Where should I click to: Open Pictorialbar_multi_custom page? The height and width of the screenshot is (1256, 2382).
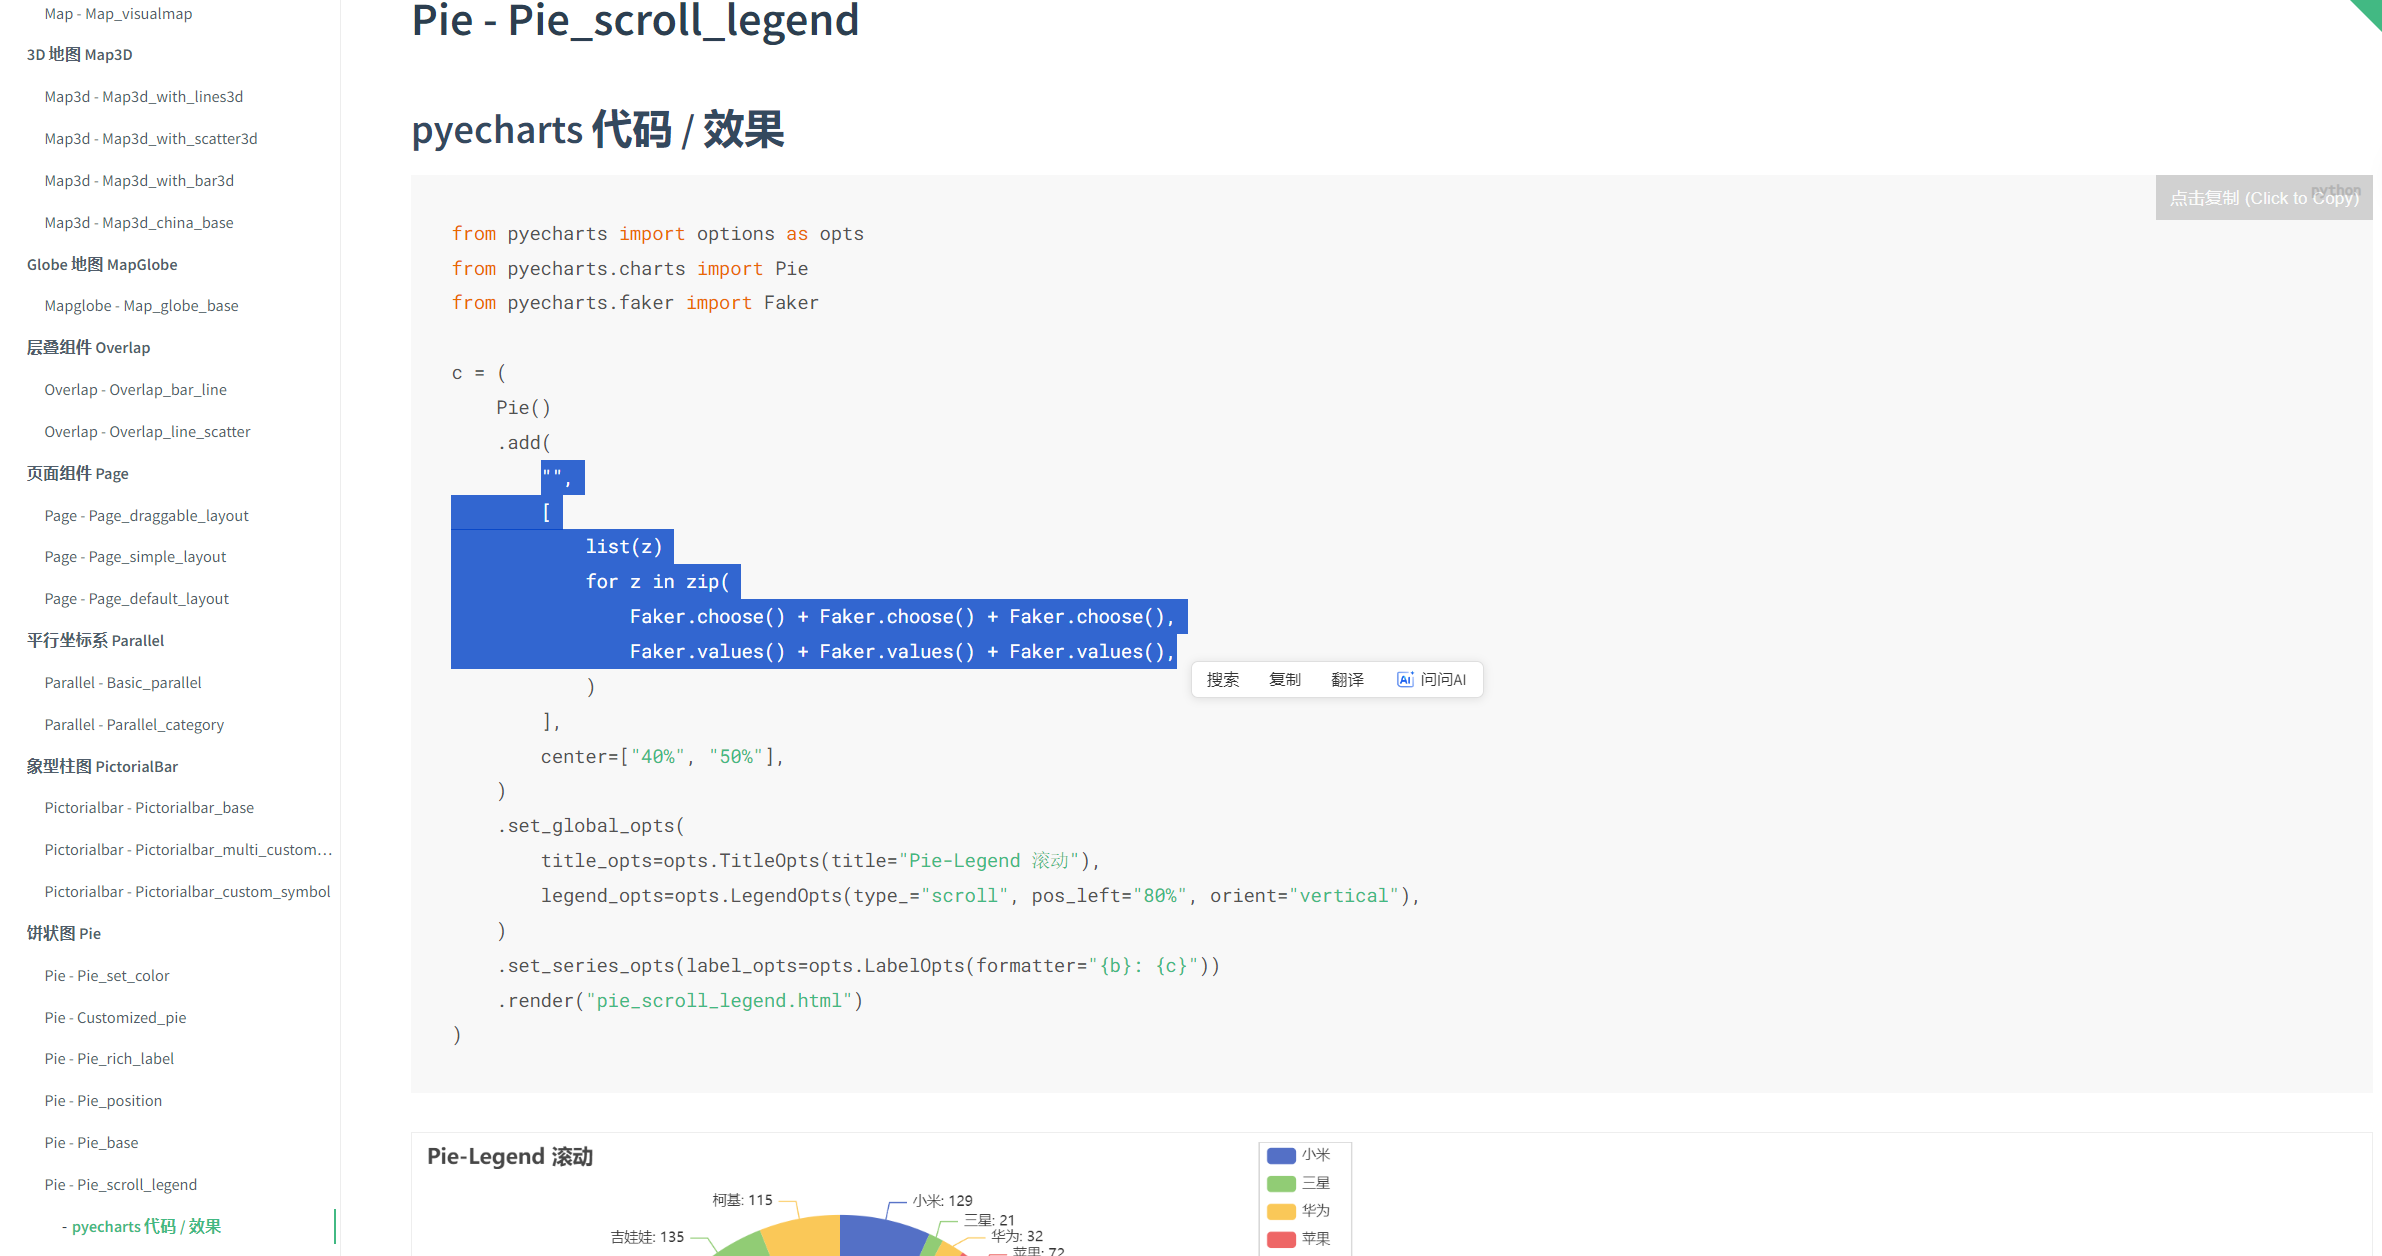coord(188,850)
